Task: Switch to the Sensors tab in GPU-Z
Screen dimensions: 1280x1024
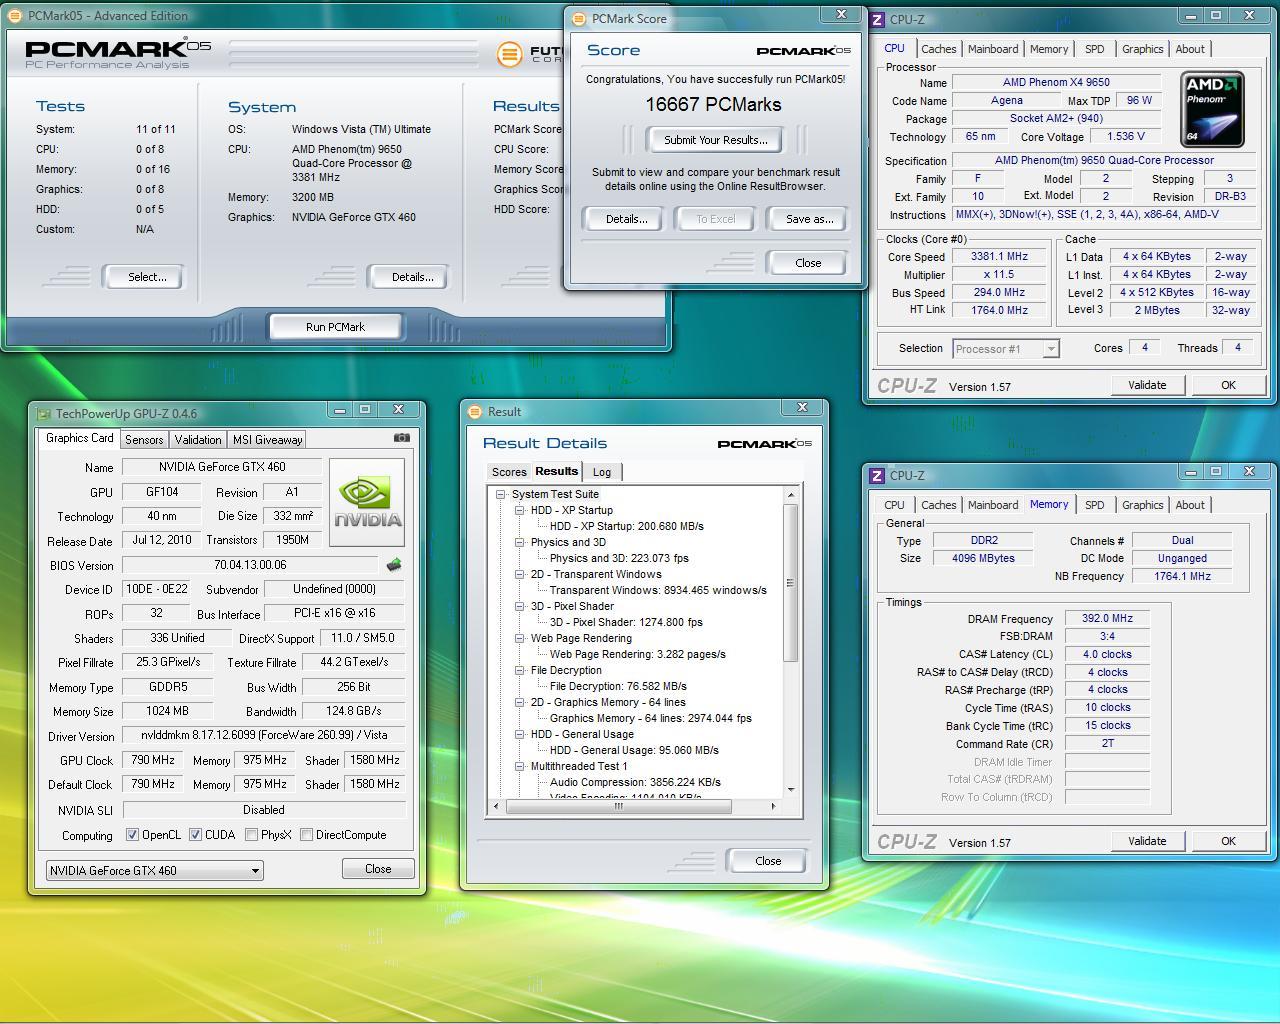Action: 144,440
